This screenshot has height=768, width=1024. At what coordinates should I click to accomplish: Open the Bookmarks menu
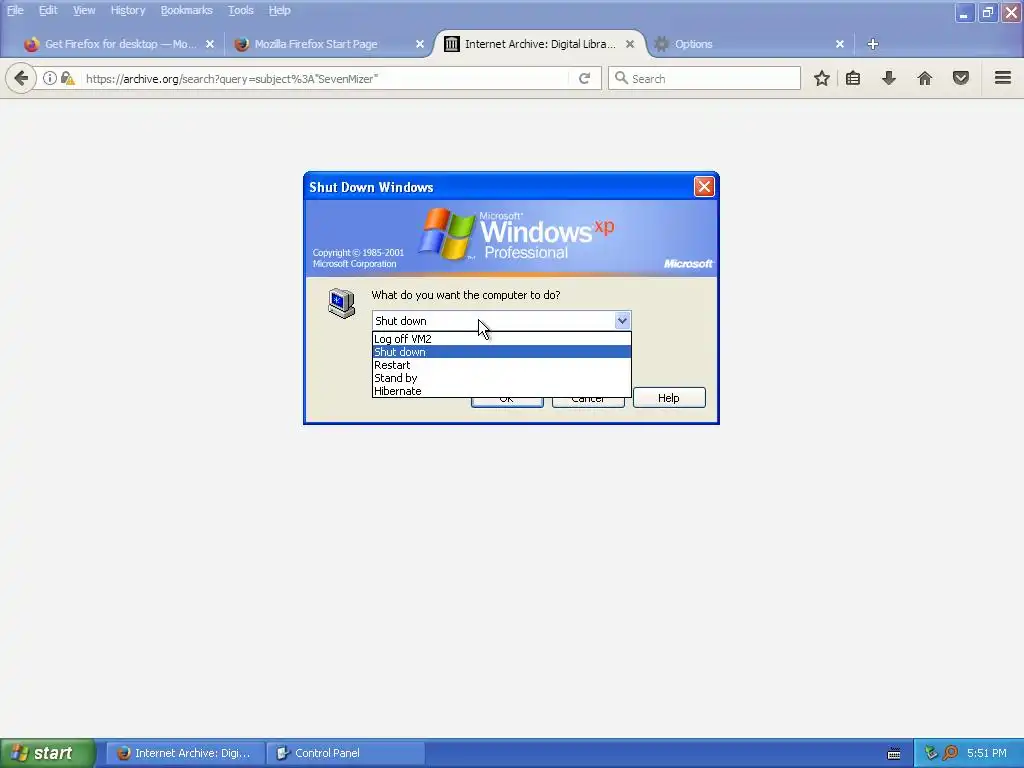click(x=186, y=10)
